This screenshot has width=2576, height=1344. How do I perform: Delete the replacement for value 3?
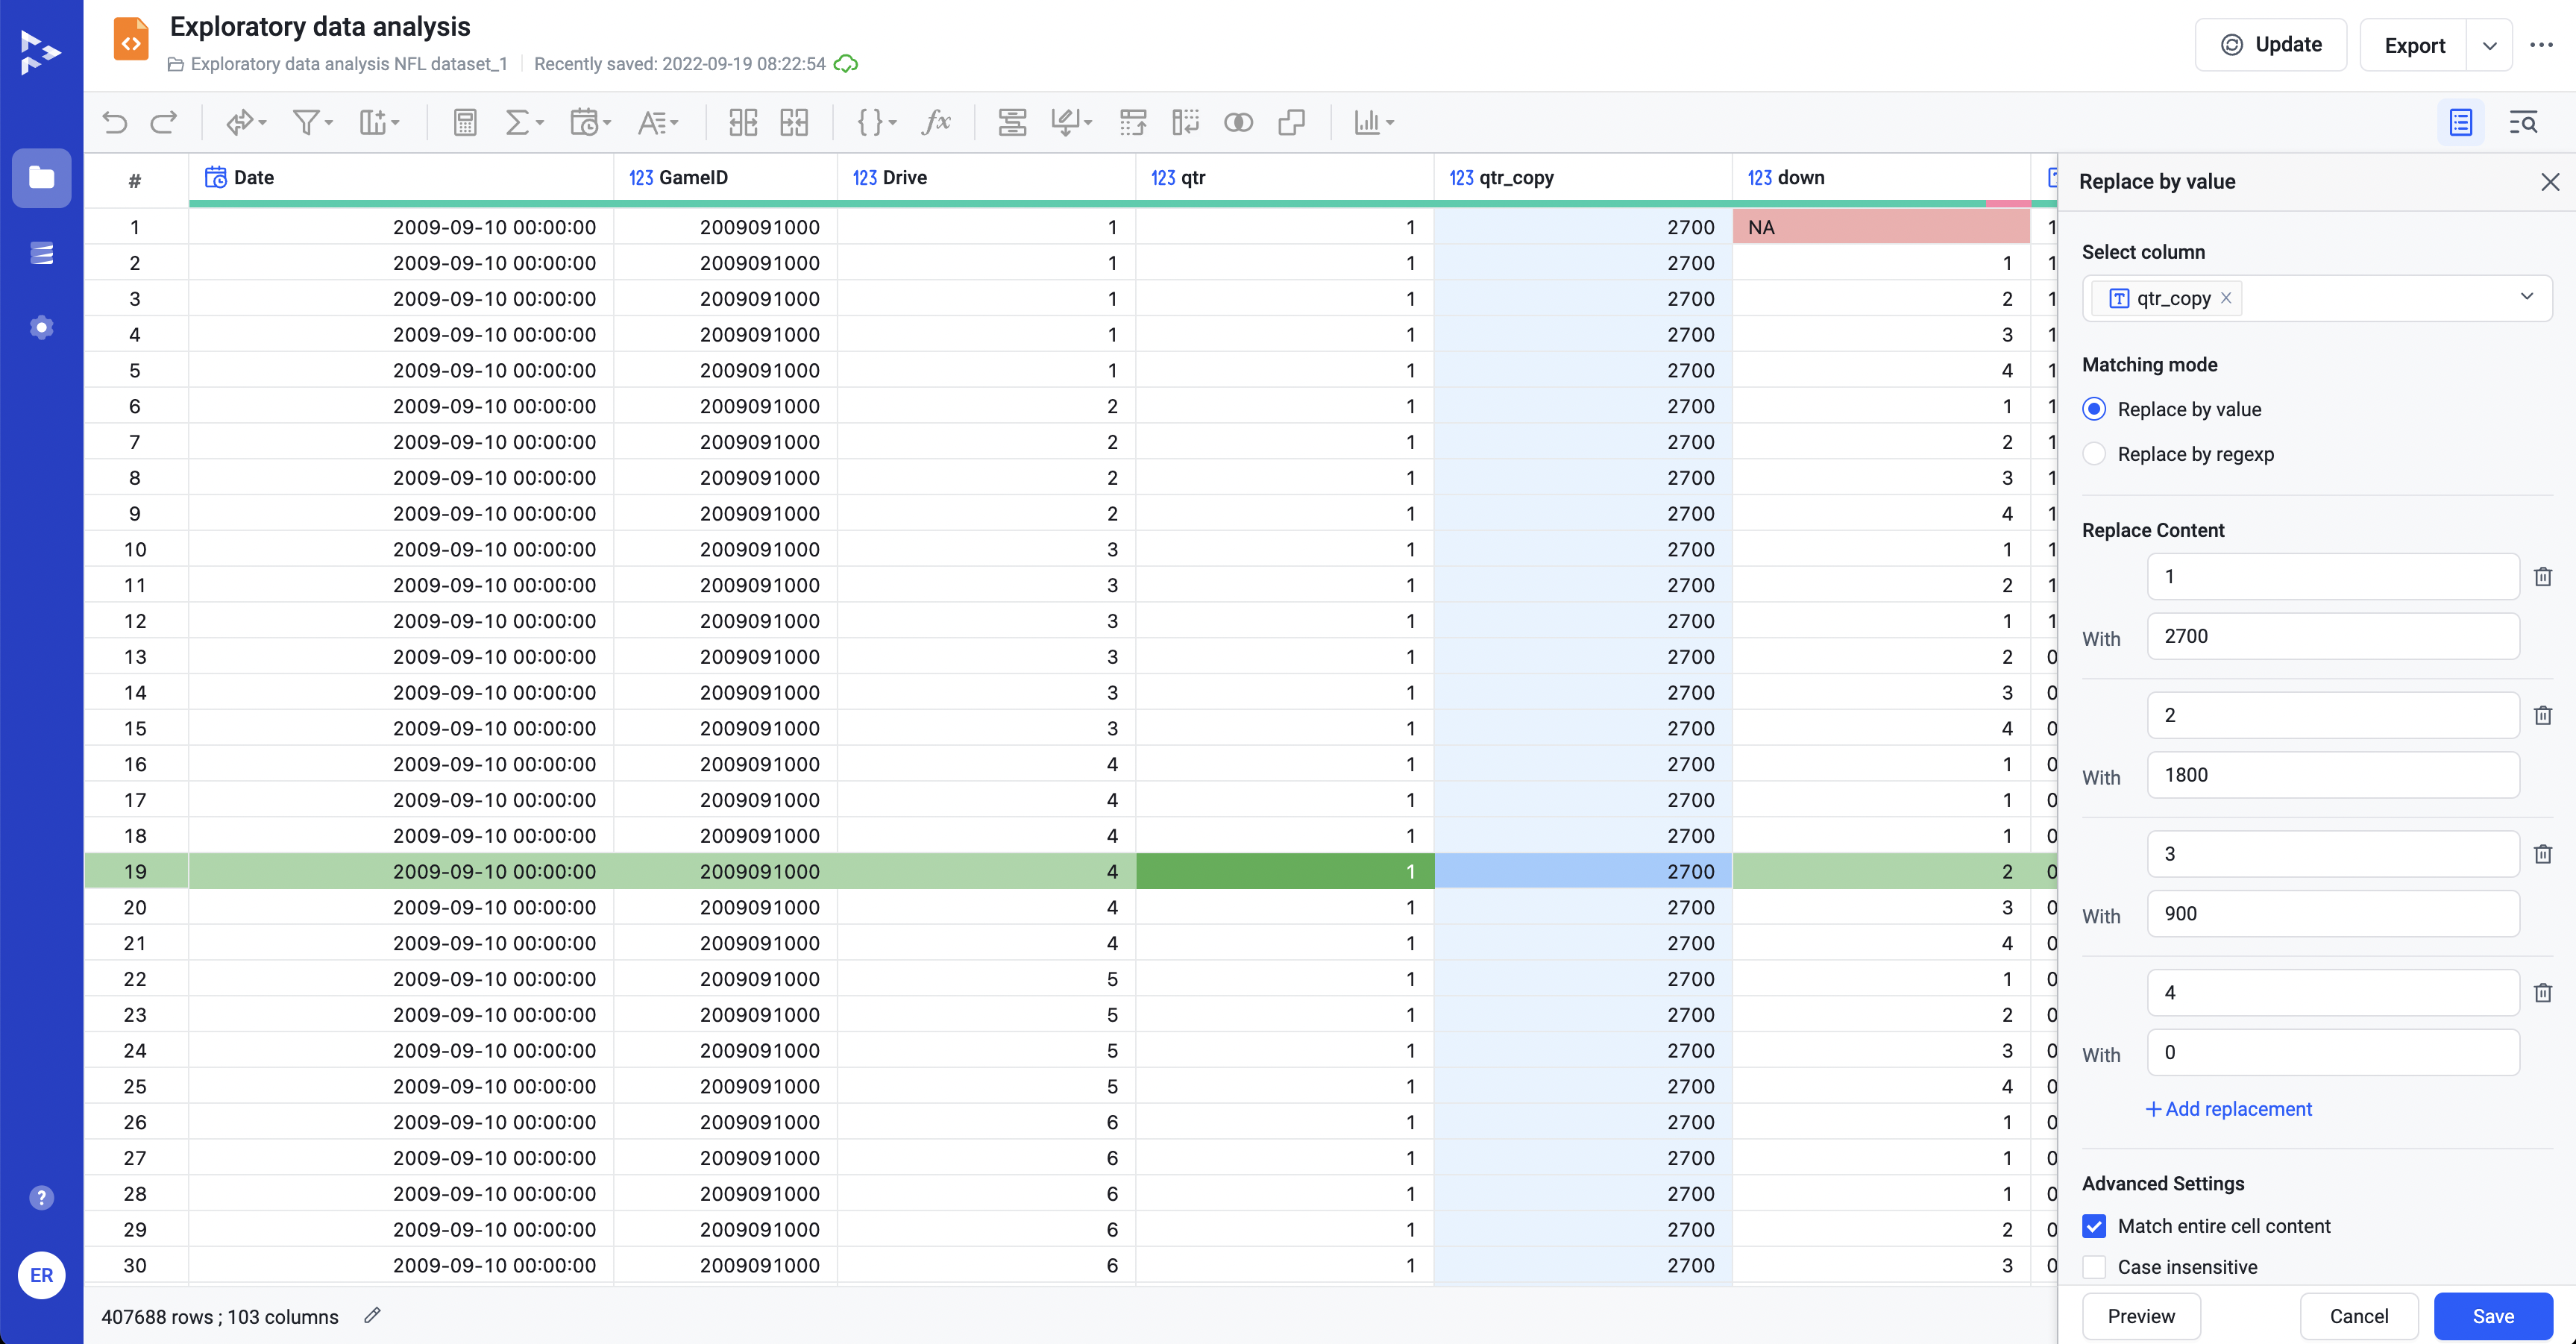[2543, 854]
